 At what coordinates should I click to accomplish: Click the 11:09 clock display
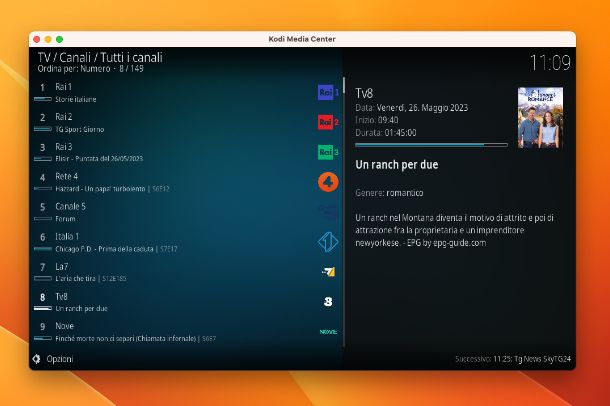(x=550, y=63)
